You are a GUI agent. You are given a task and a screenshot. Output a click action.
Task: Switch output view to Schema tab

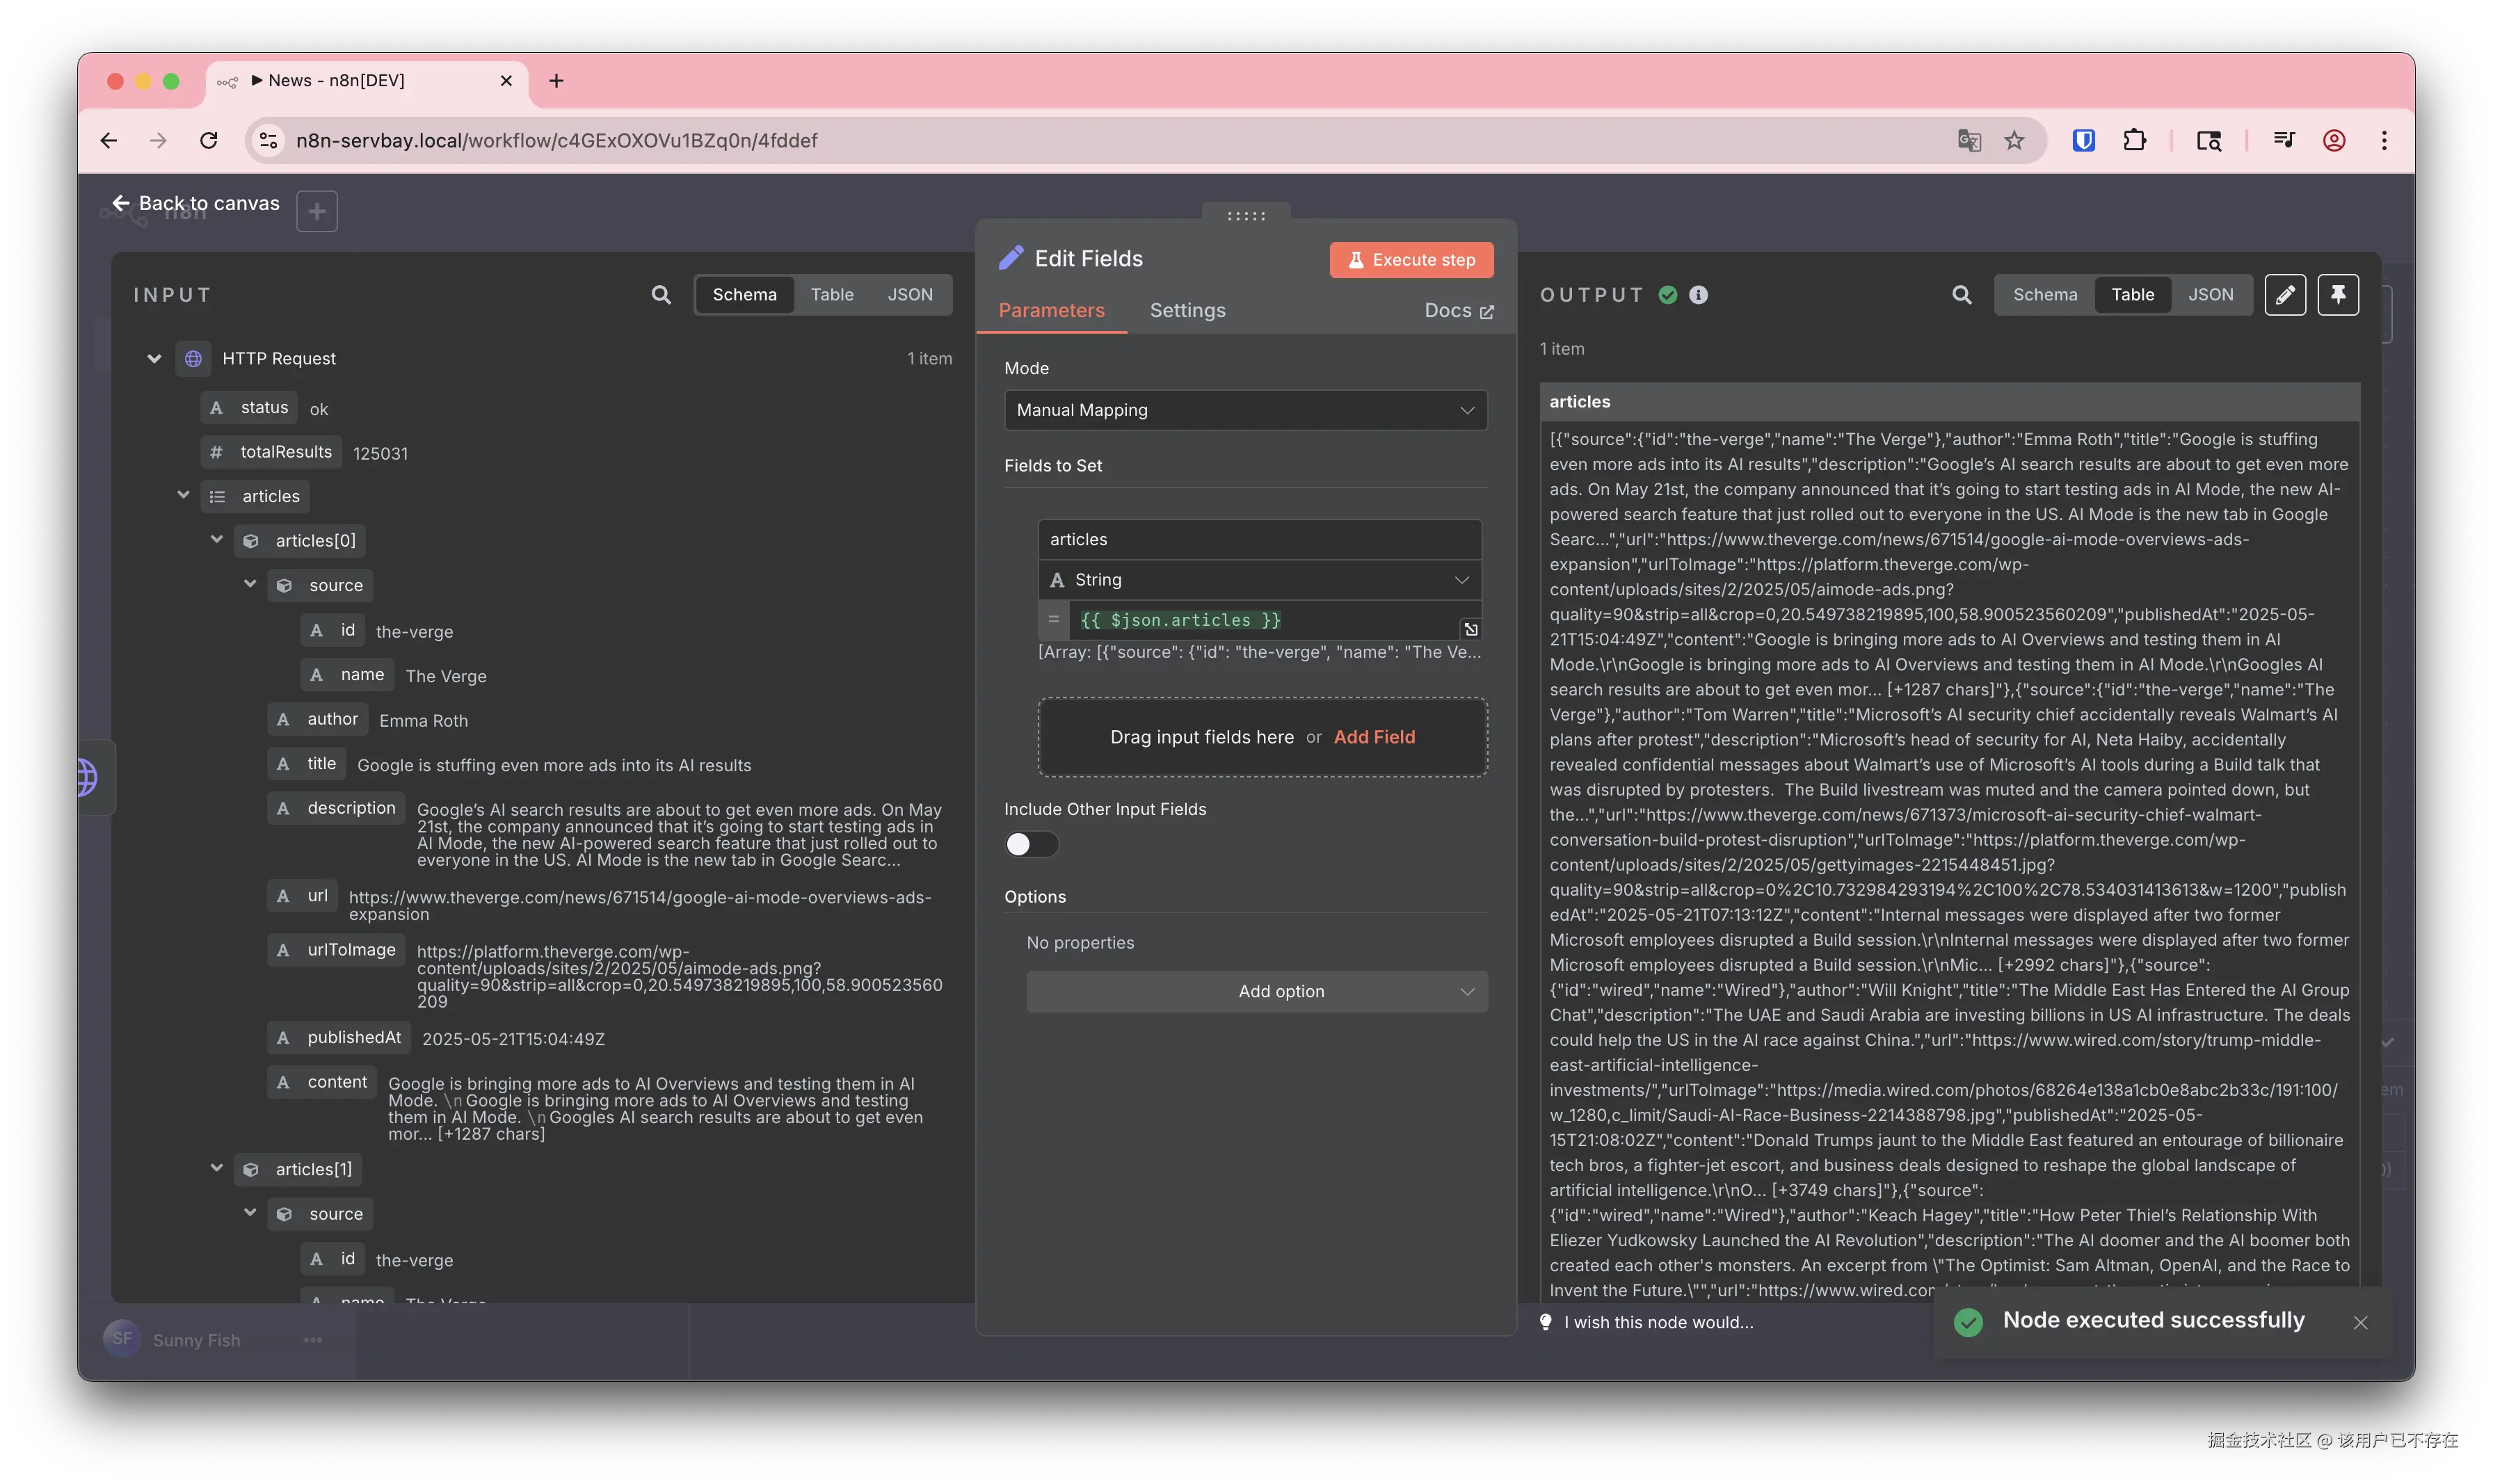click(x=2044, y=295)
